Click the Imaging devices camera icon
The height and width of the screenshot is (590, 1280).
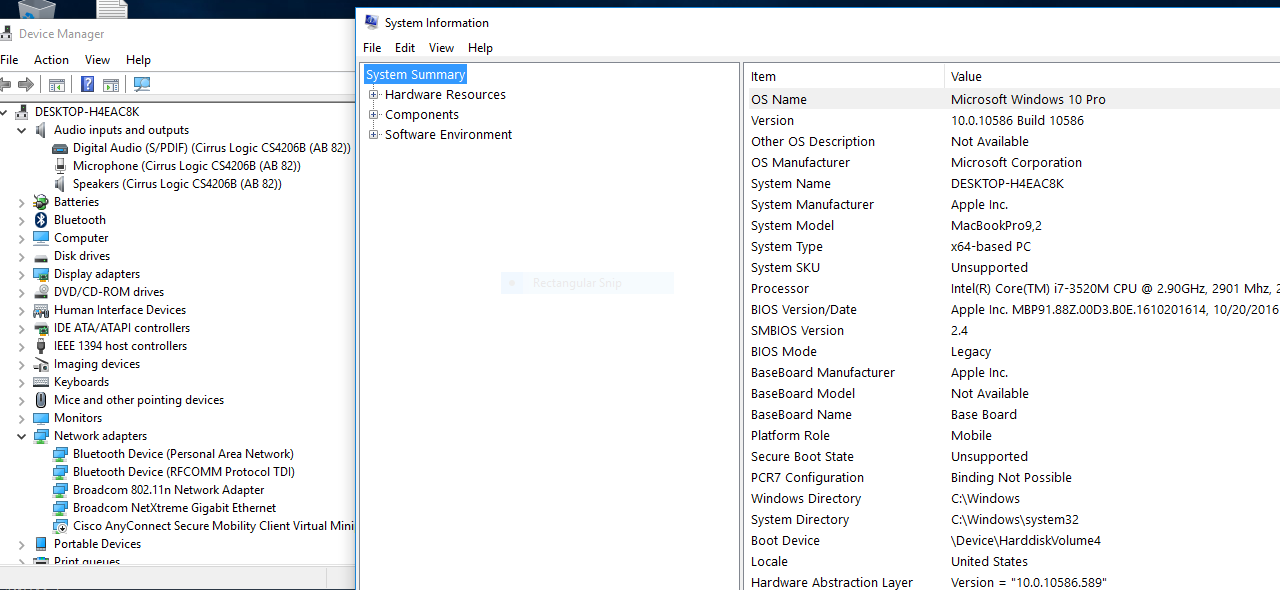[x=41, y=364]
